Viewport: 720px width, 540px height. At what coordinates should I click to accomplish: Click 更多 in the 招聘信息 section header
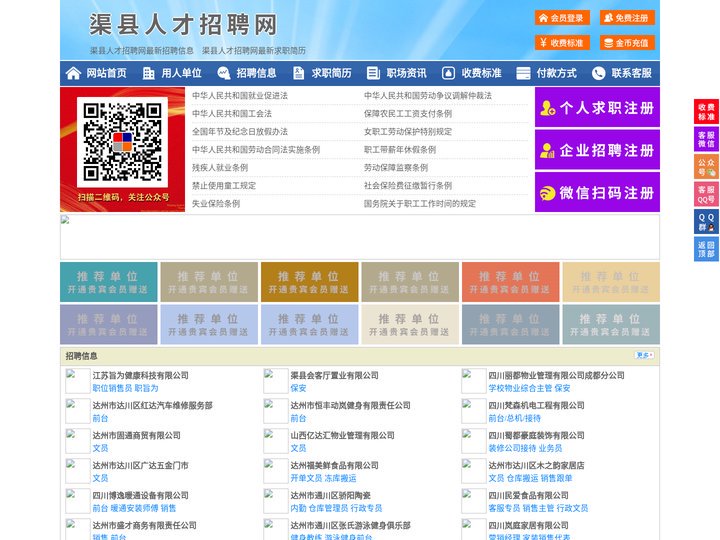(644, 355)
